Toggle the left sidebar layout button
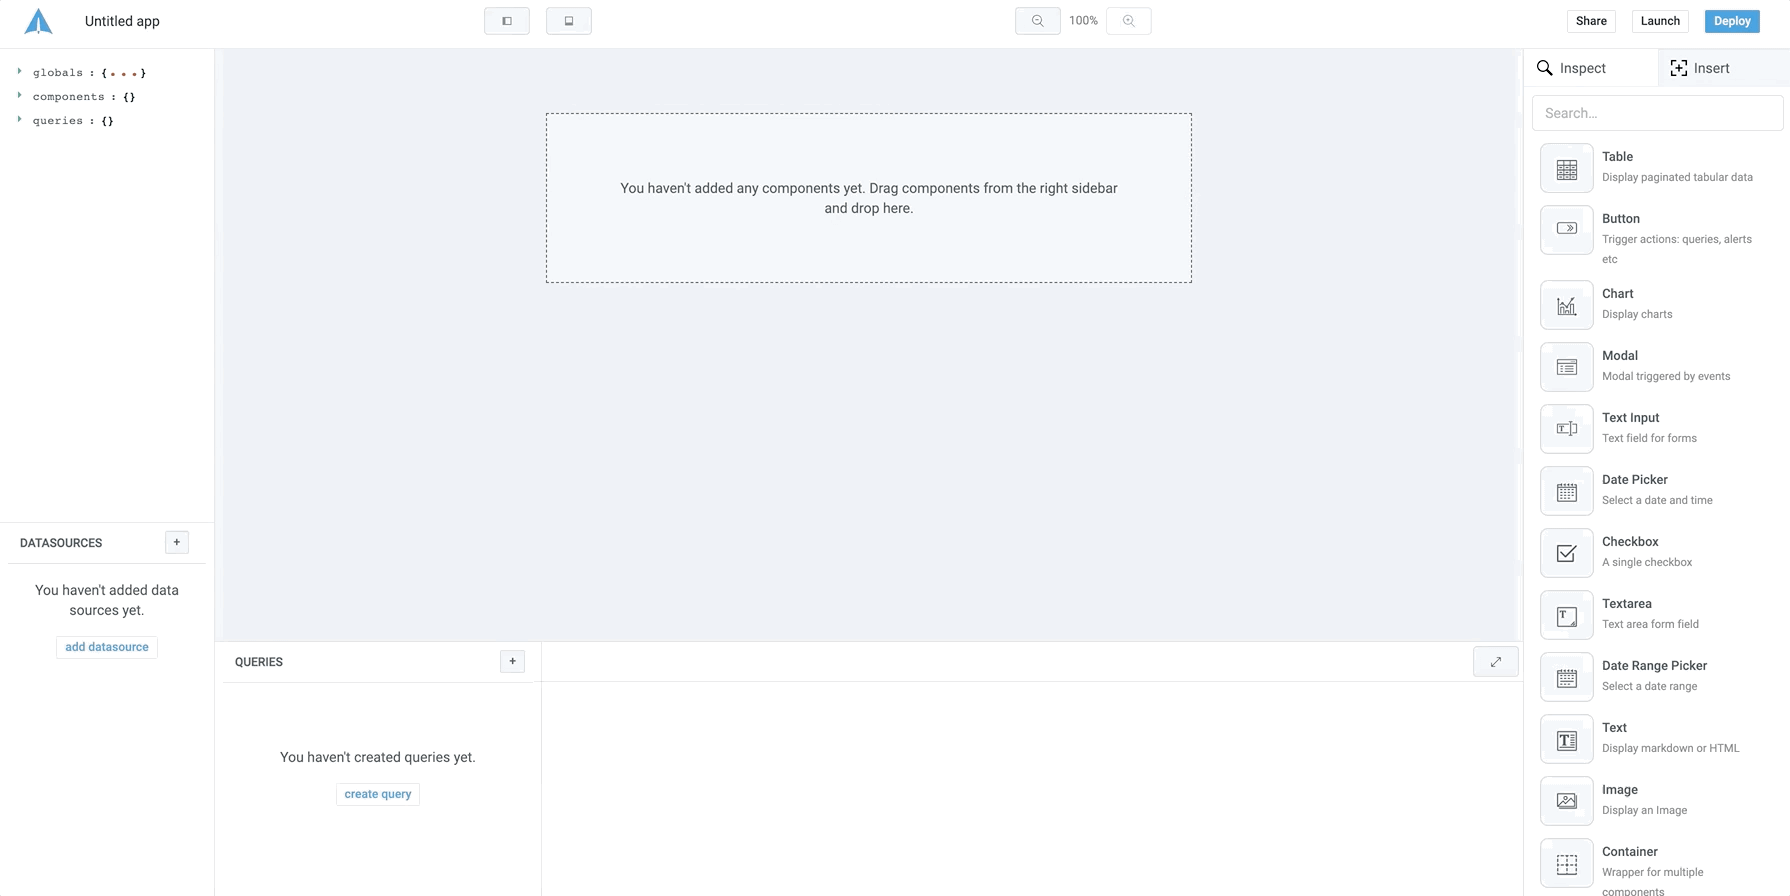 pos(507,21)
